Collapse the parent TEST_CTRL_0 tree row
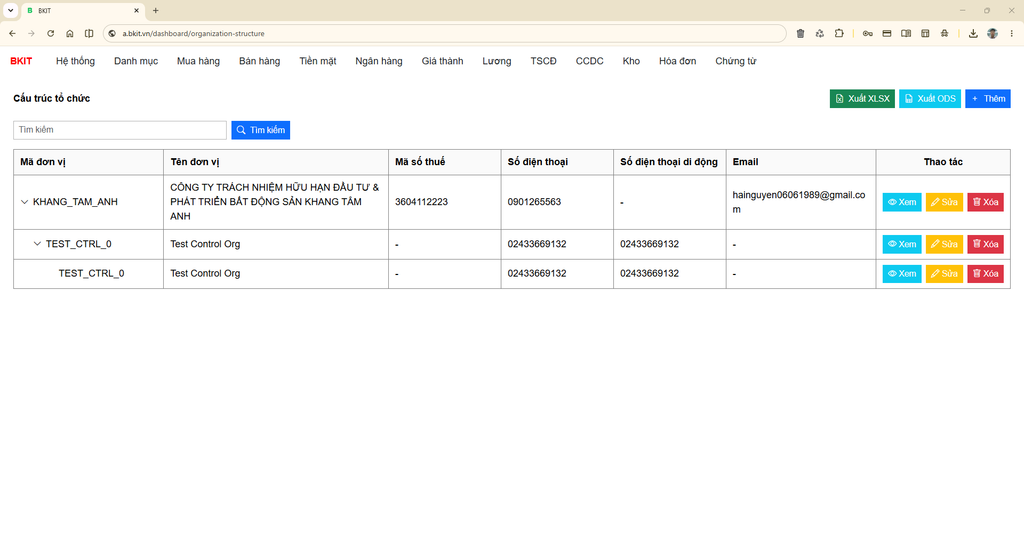Image resolution: width=1024 pixels, height=550 pixels. pos(37,244)
